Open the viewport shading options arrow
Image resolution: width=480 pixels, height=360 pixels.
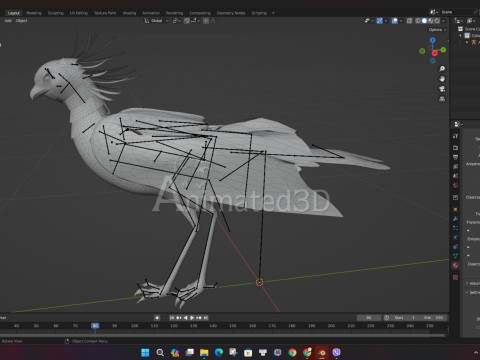pos(444,21)
